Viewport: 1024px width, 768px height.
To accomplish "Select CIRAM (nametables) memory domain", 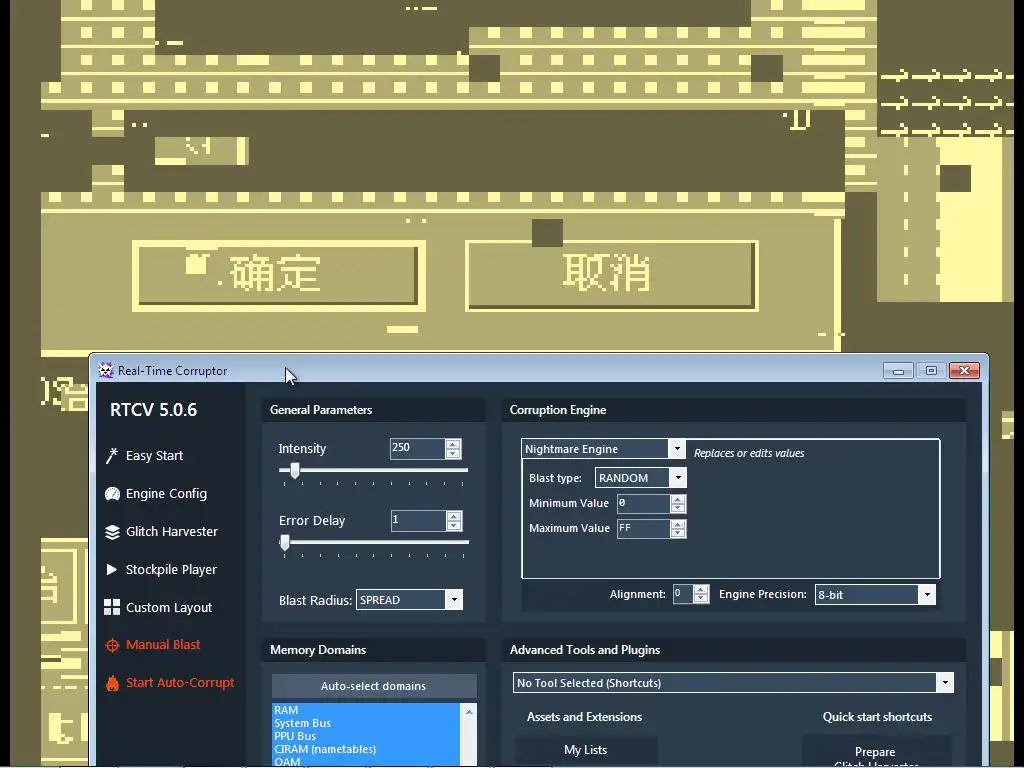I will point(366,749).
